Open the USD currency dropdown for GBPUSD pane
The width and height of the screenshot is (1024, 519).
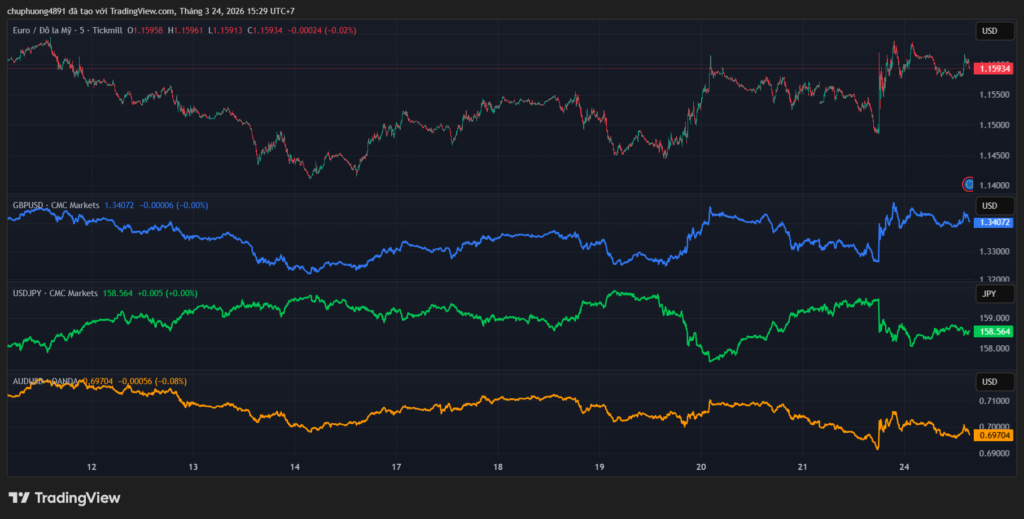[989, 206]
